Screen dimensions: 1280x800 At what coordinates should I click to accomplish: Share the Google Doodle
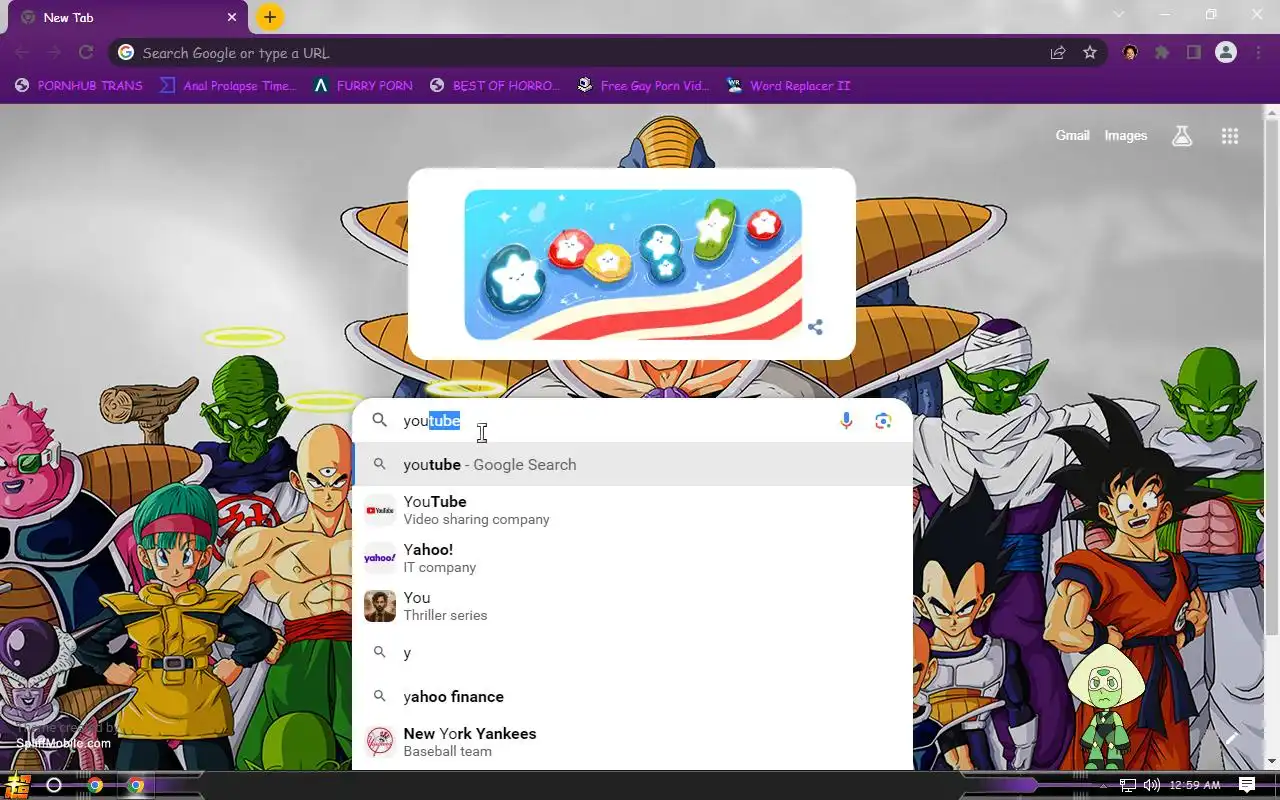point(816,327)
